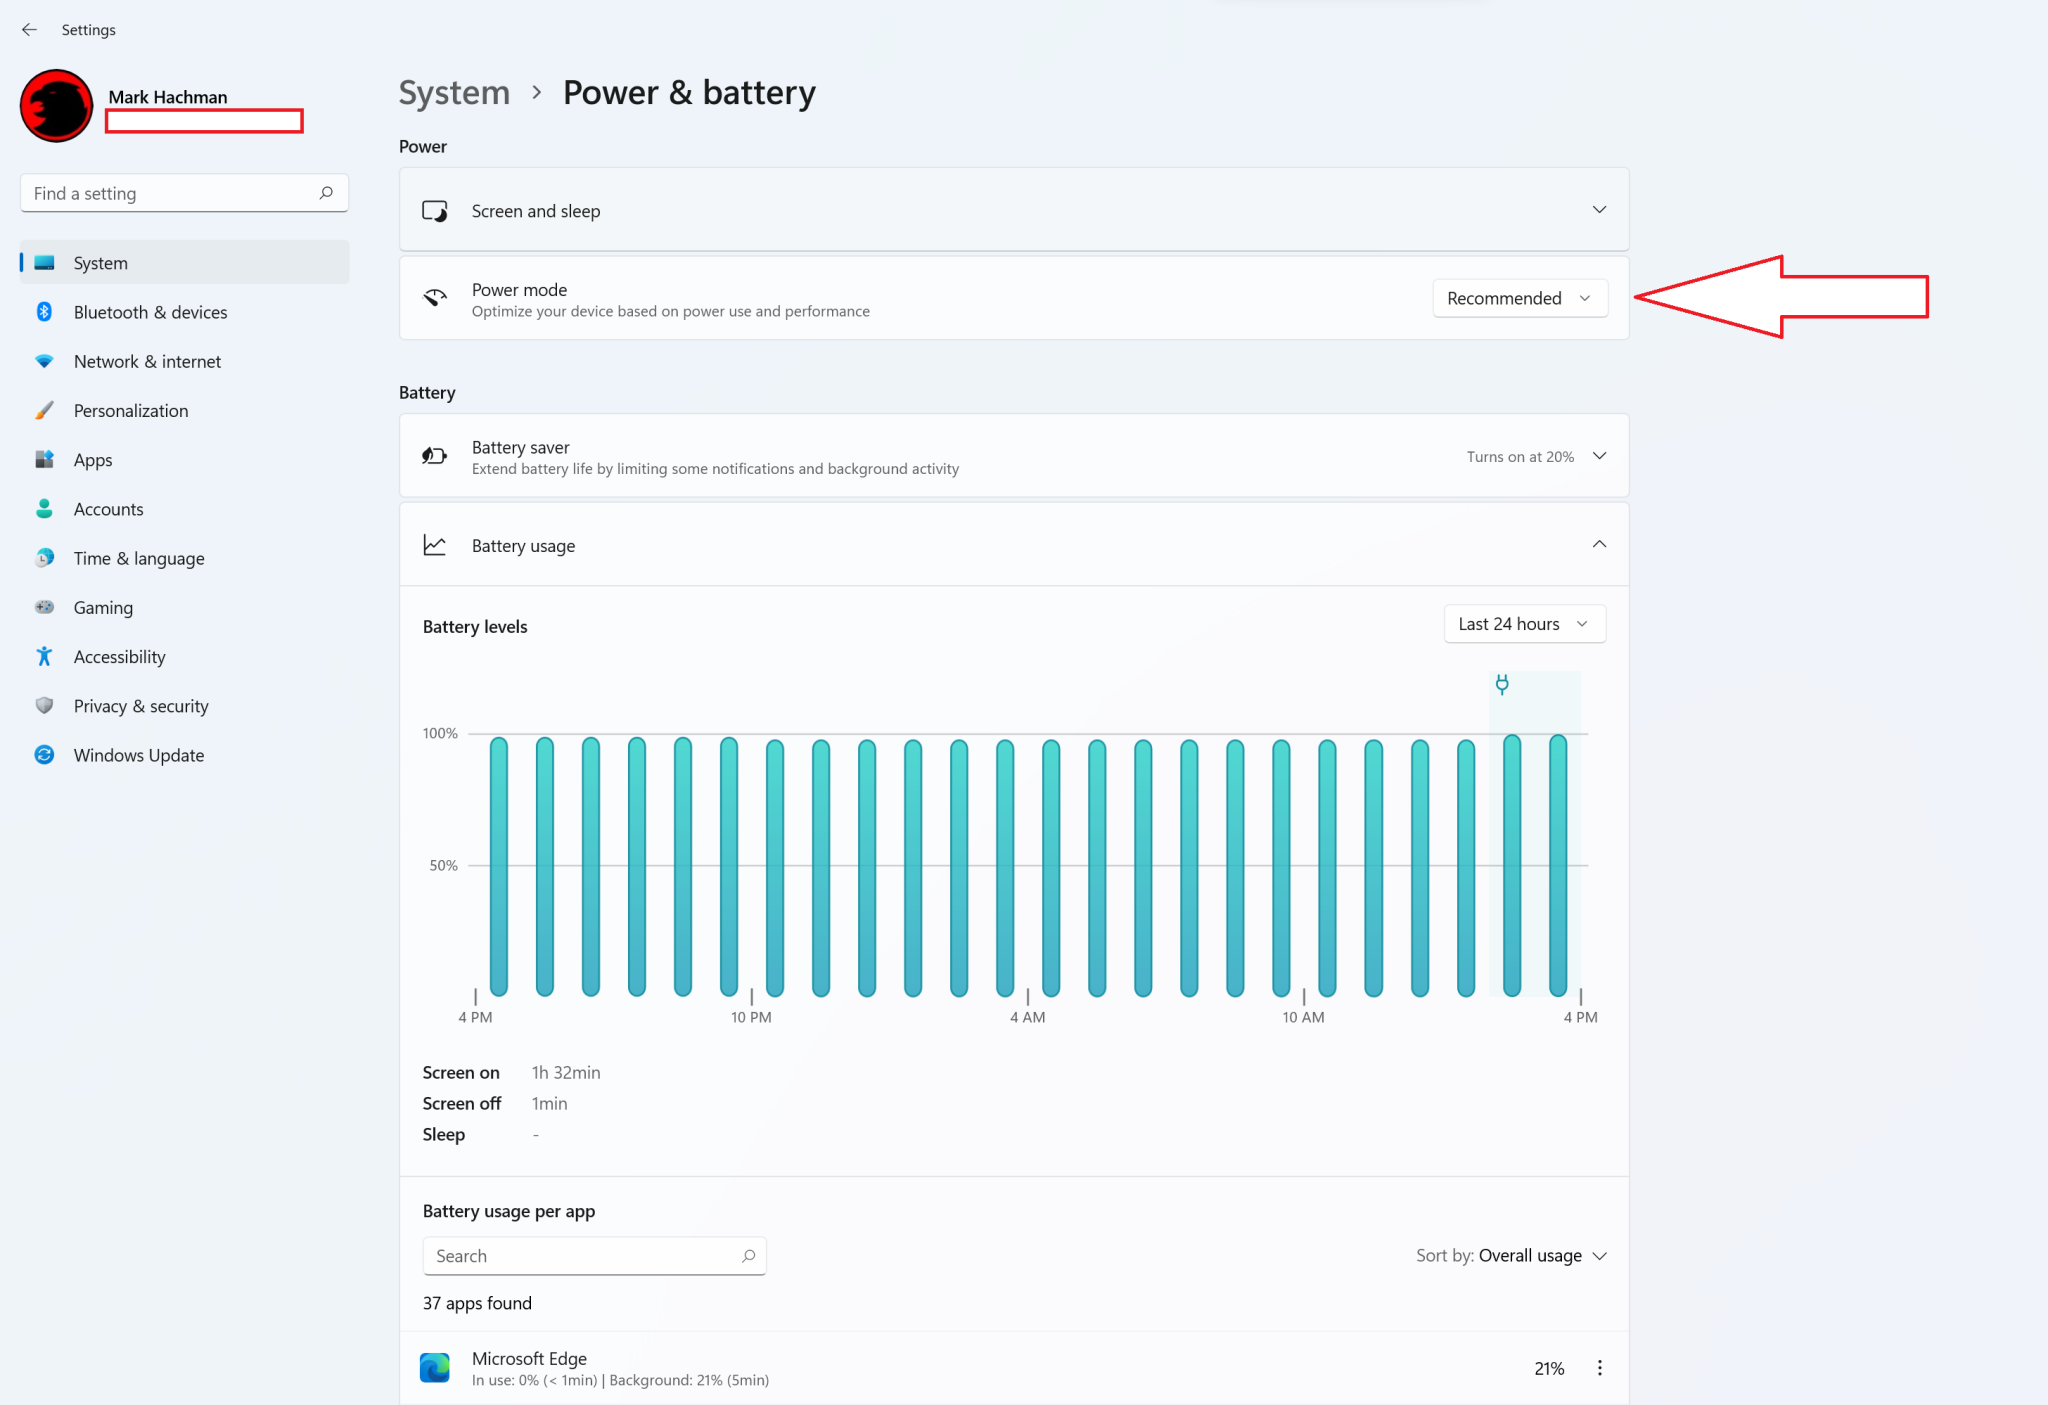Go to Bluetooth & devices settings

pos(150,312)
